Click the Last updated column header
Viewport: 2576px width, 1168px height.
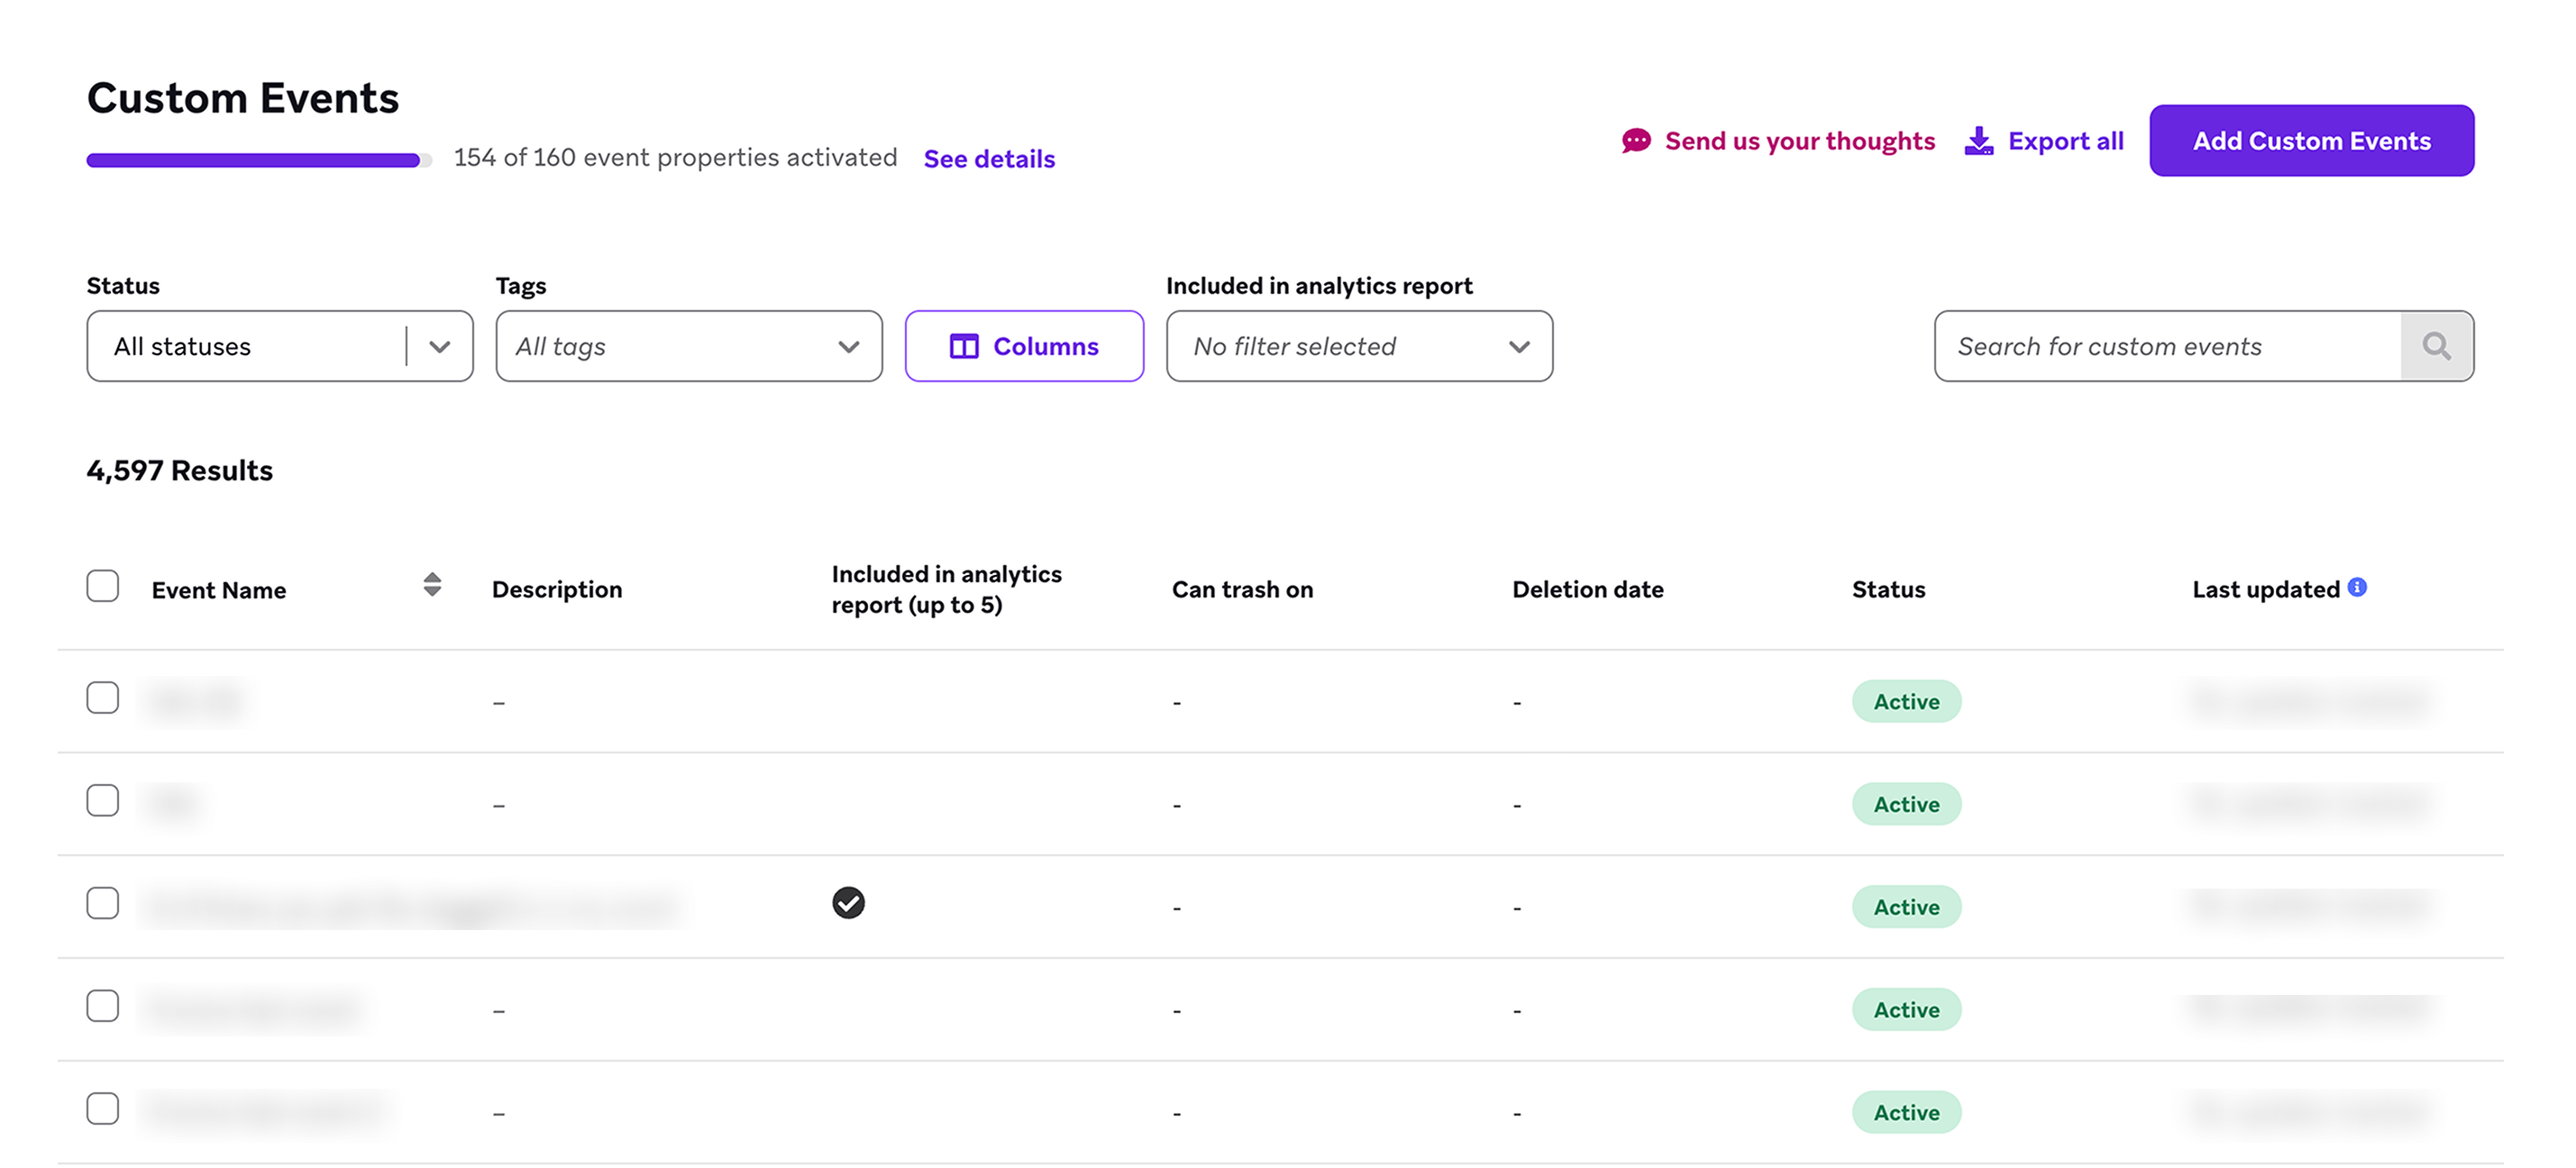tap(2265, 590)
